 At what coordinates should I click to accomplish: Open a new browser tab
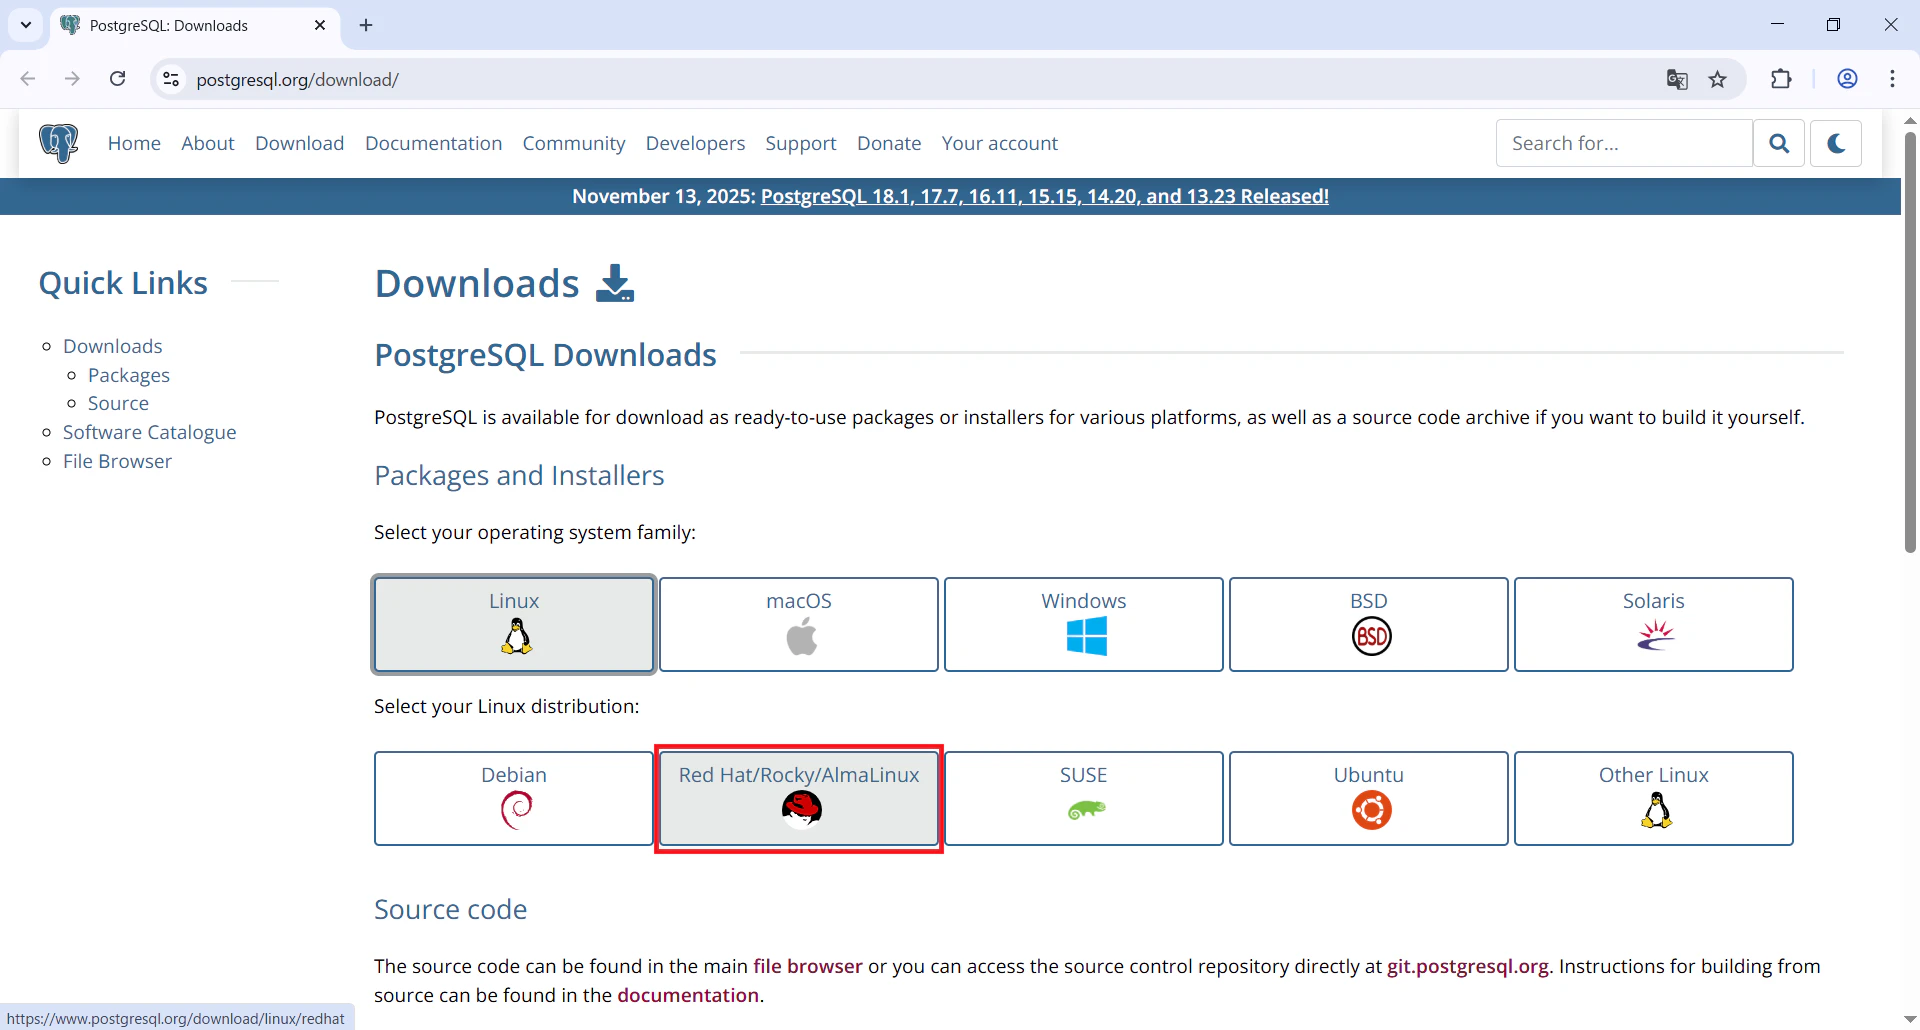[366, 25]
